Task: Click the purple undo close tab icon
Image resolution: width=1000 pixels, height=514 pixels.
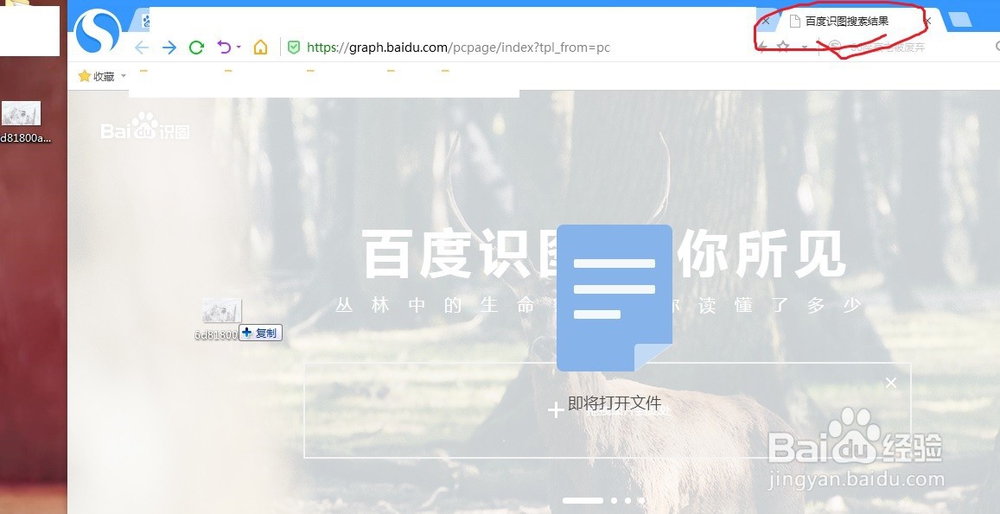Action: pyautogui.click(x=224, y=47)
